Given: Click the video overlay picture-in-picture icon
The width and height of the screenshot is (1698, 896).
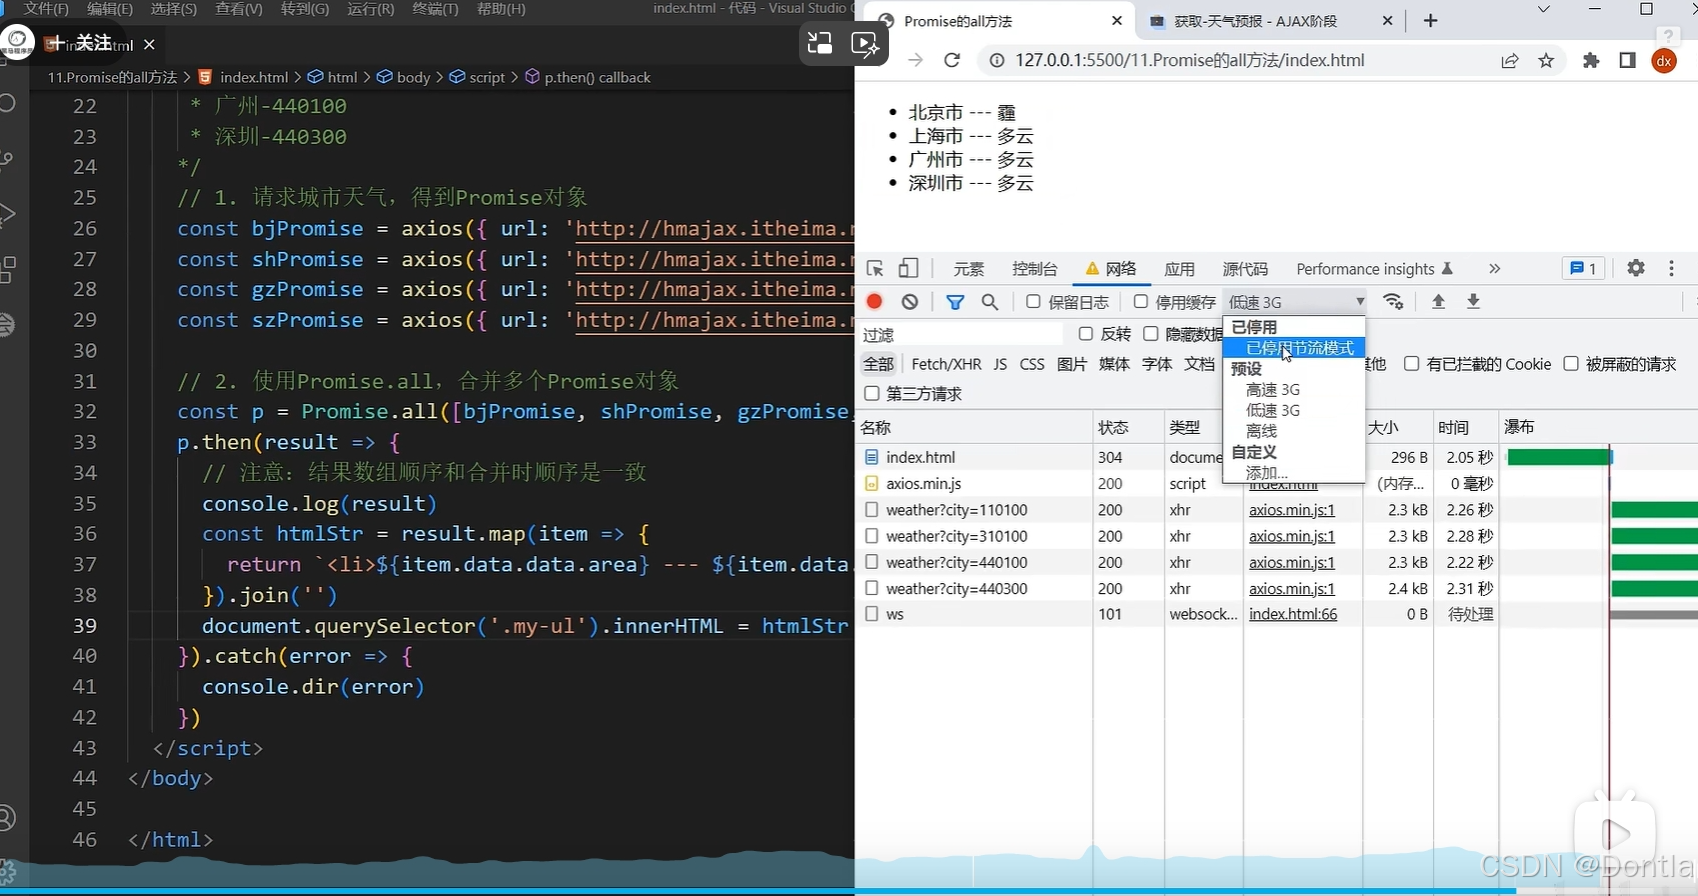Looking at the screenshot, I should [x=820, y=43].
